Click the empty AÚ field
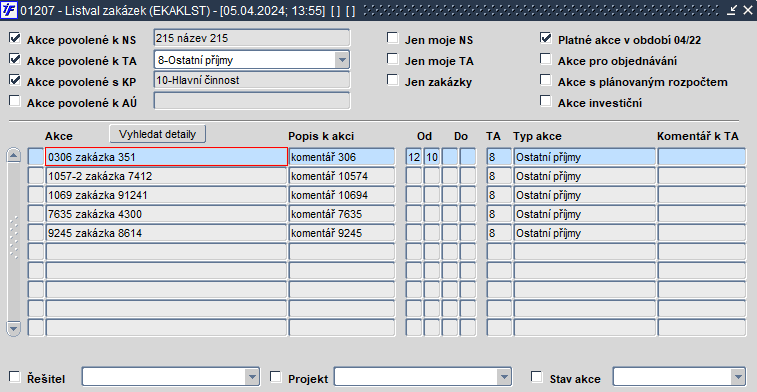Screen dimensions: 757x392 coord(252,101)
